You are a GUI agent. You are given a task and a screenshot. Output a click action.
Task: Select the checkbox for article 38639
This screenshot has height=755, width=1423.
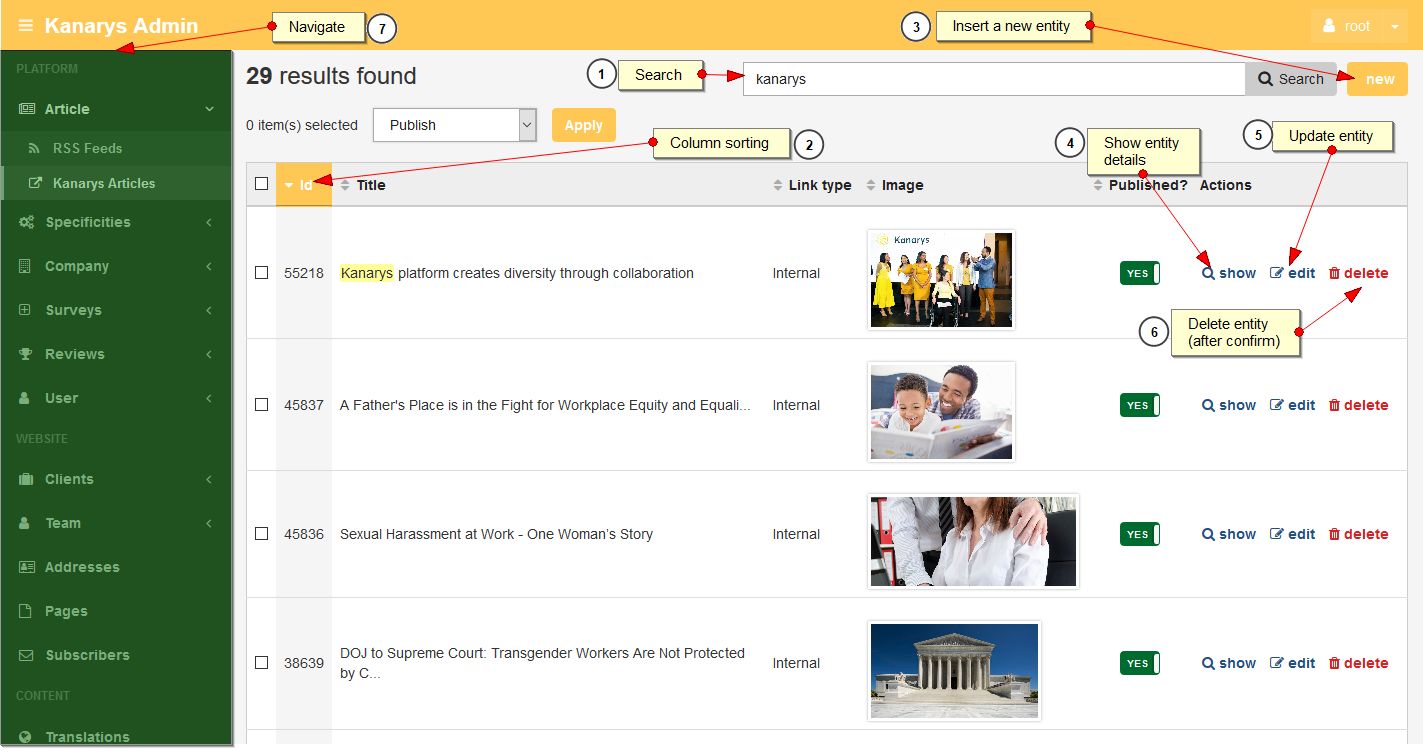click(262, 663)
